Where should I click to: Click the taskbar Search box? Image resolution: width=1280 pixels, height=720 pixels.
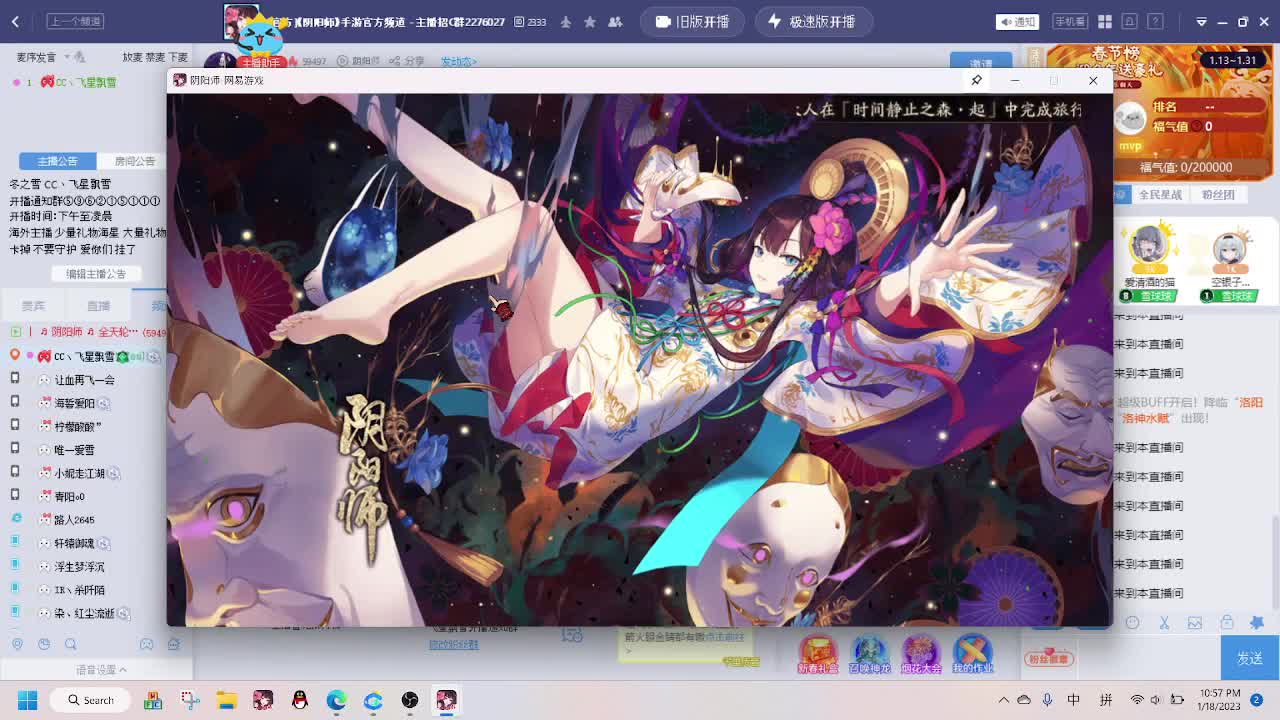[91, 700]
